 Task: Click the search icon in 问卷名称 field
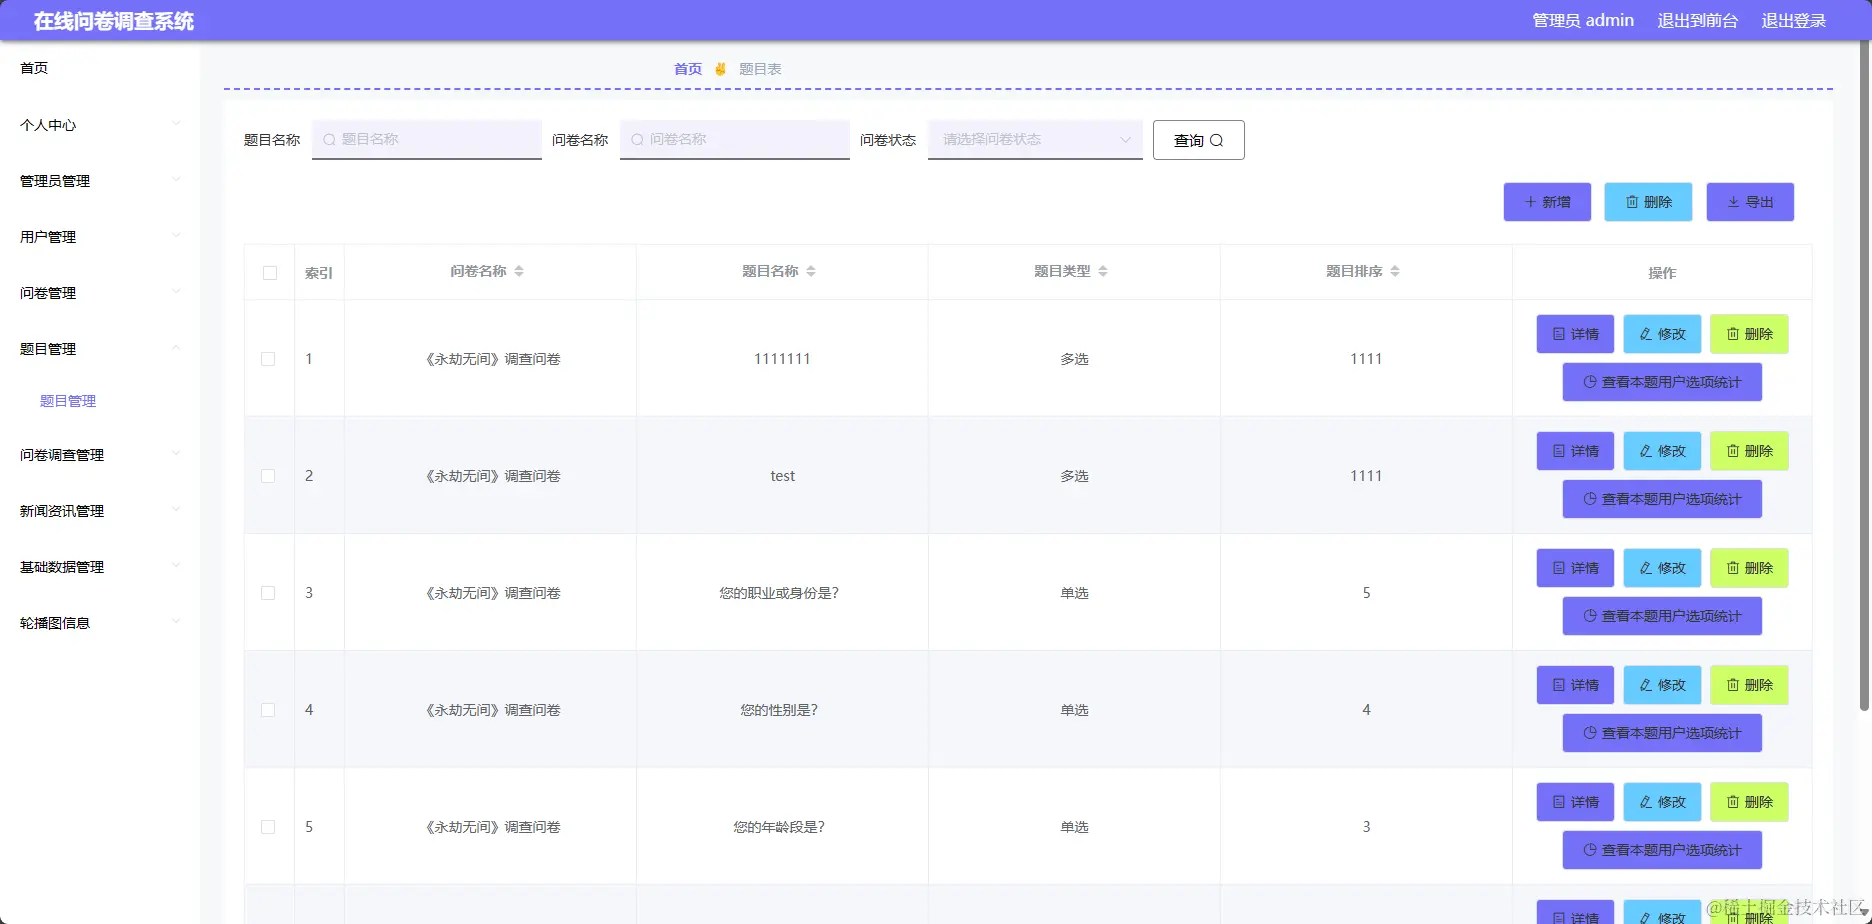pos(637,140)
